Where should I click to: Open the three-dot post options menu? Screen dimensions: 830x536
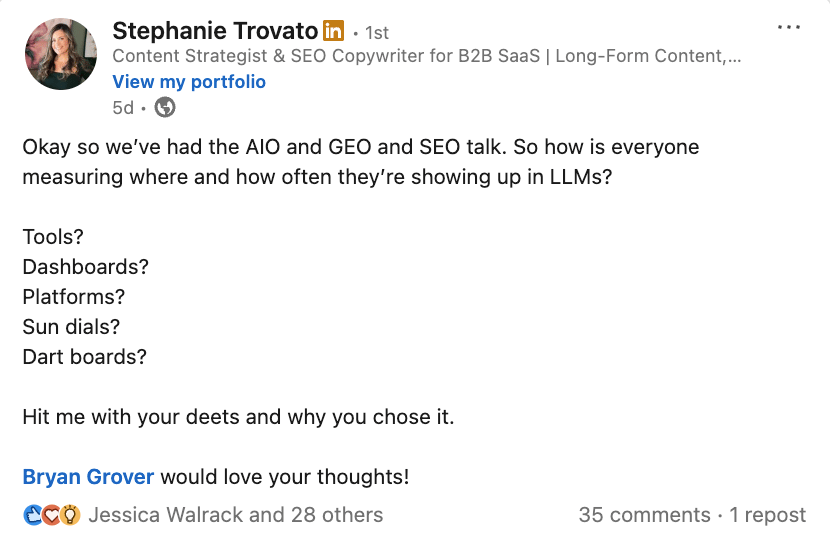788,27
